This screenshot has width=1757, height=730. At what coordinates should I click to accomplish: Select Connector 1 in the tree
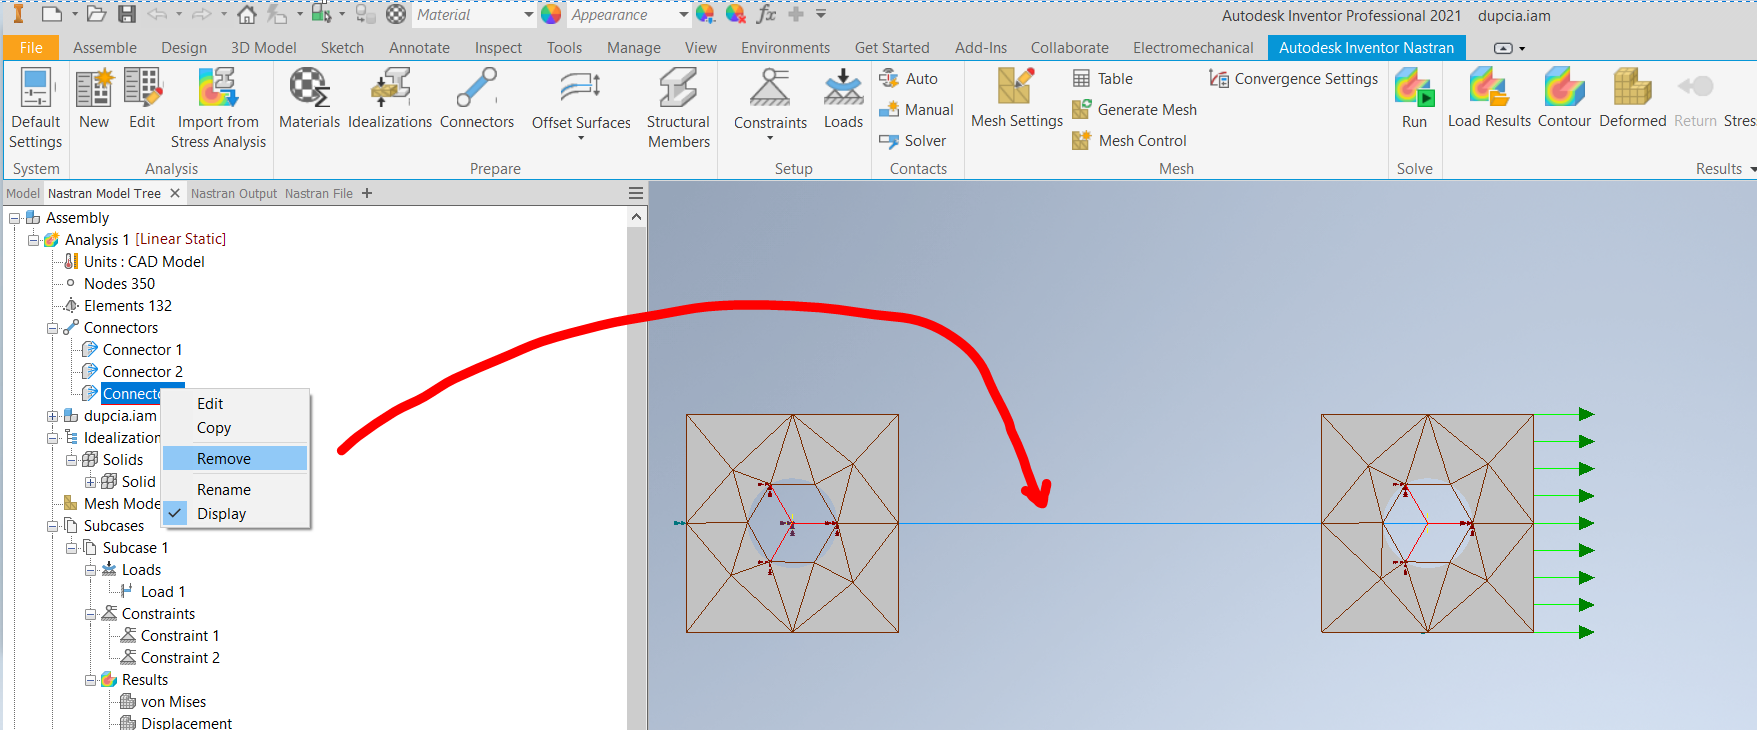coord(142,350)
